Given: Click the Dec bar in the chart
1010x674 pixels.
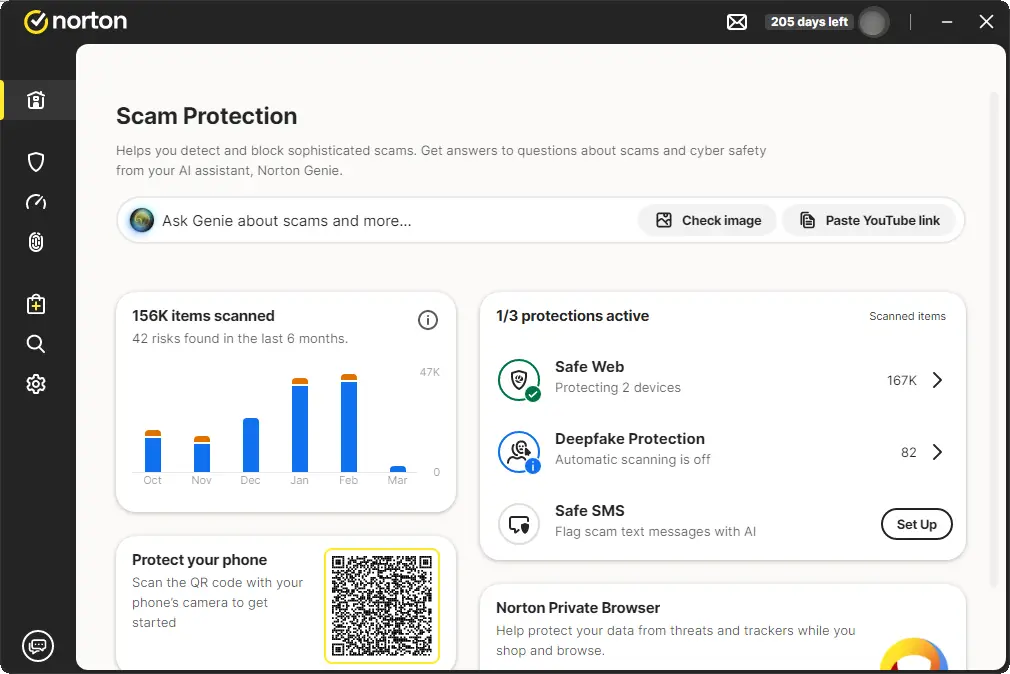Looking at the screenshot, I should click(x=251, y=445).
